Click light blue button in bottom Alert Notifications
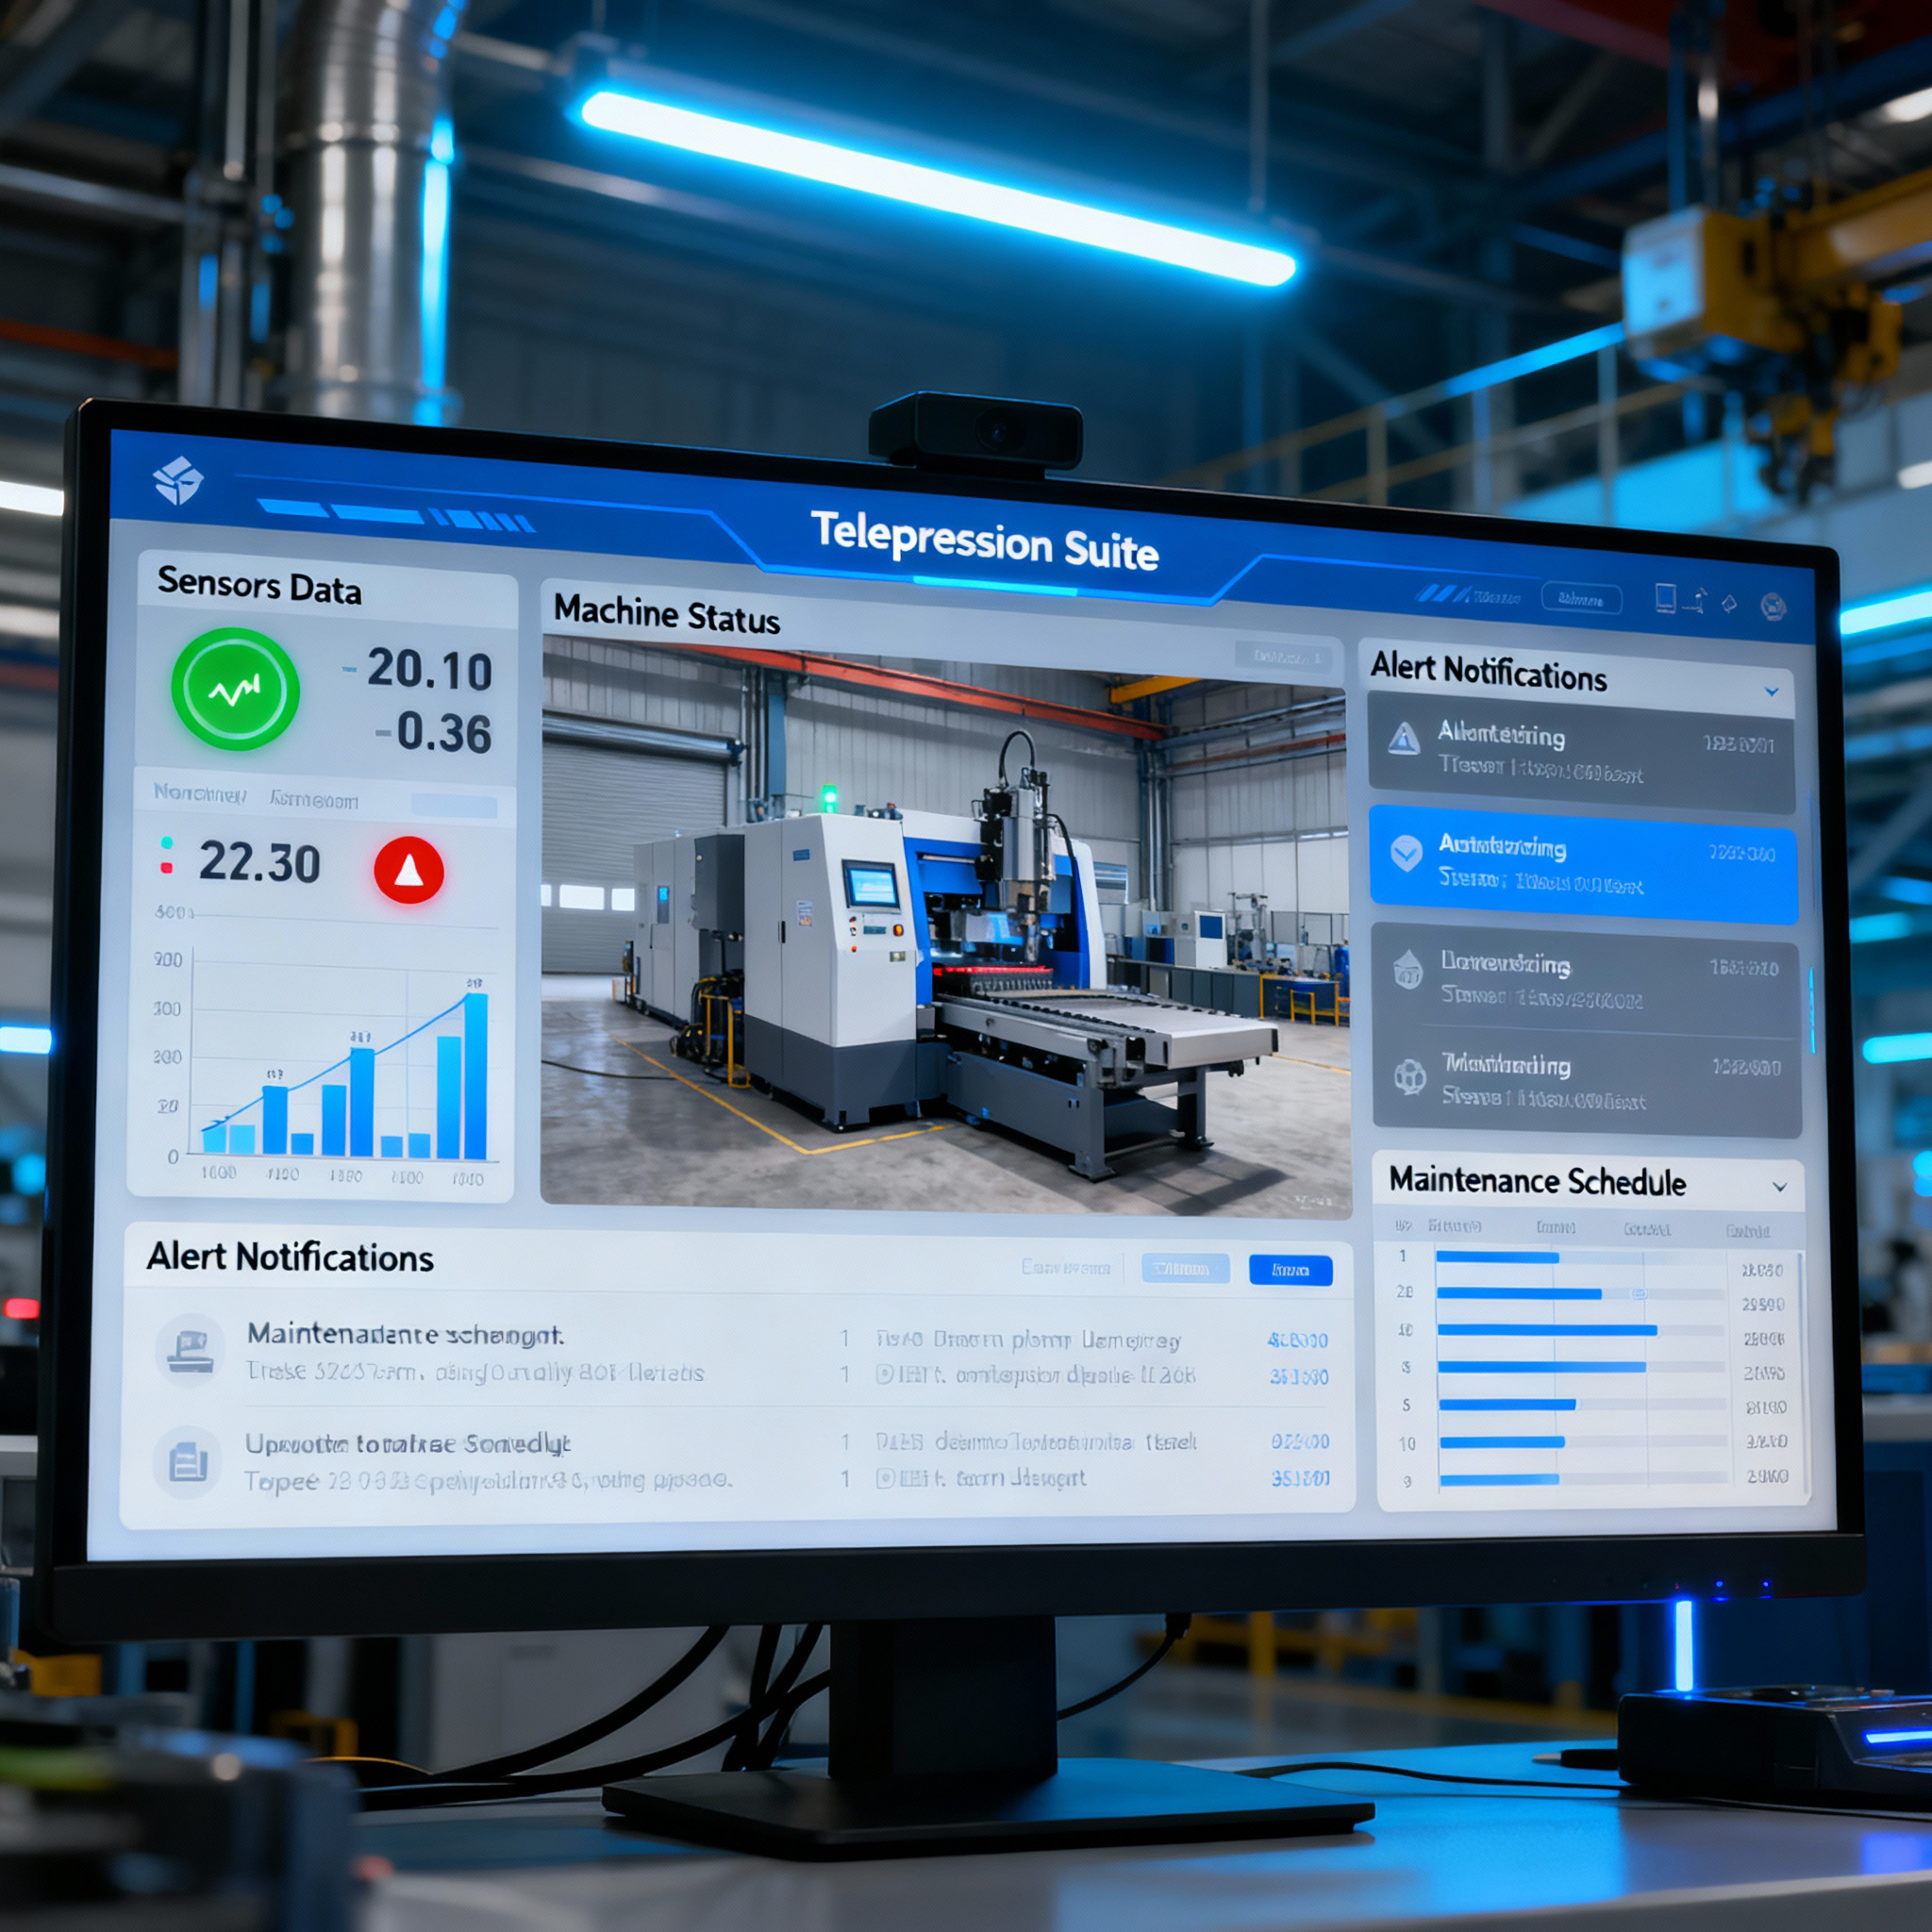The width and height of the screenshot is (1932, 1932). pyautogui.click(x=1185, y=1268)
